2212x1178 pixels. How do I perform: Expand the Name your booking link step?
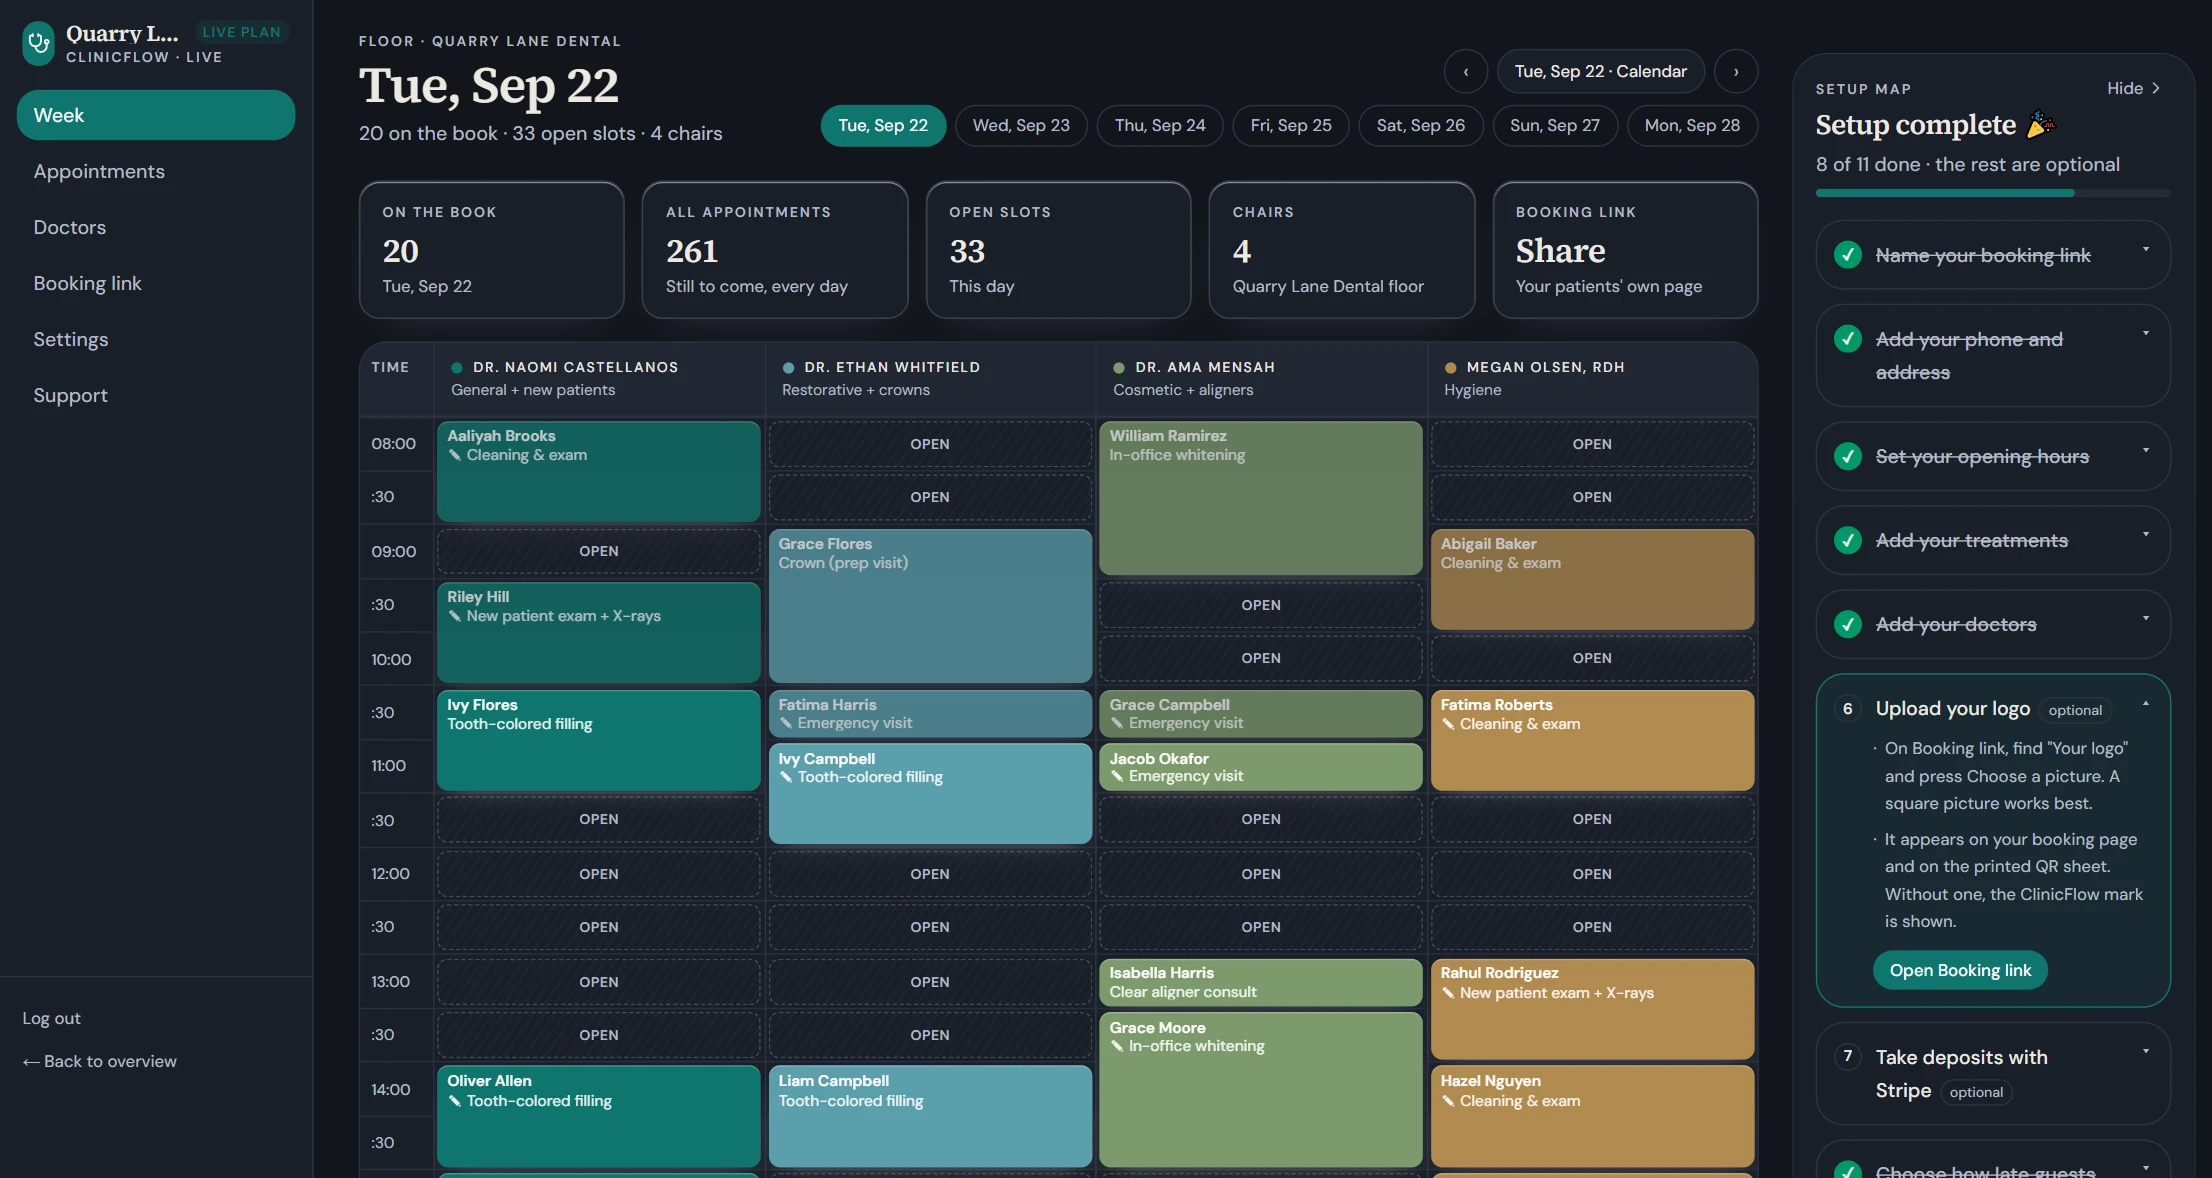2145,249
